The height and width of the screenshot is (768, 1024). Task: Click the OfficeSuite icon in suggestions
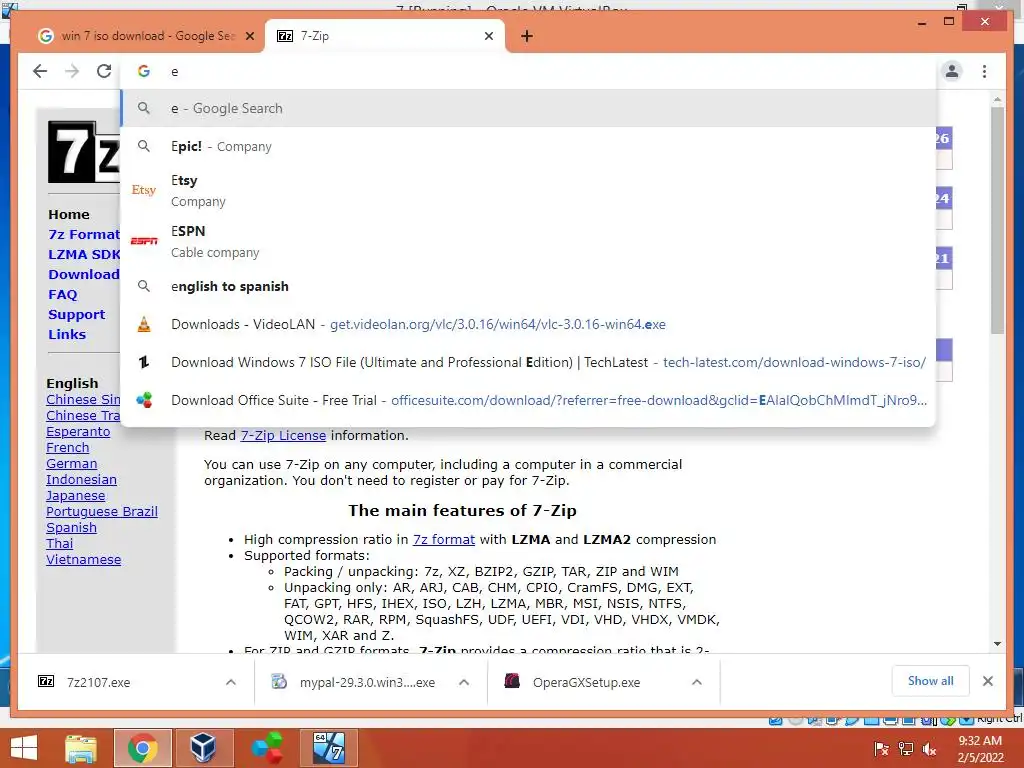(x=144, y=400)
